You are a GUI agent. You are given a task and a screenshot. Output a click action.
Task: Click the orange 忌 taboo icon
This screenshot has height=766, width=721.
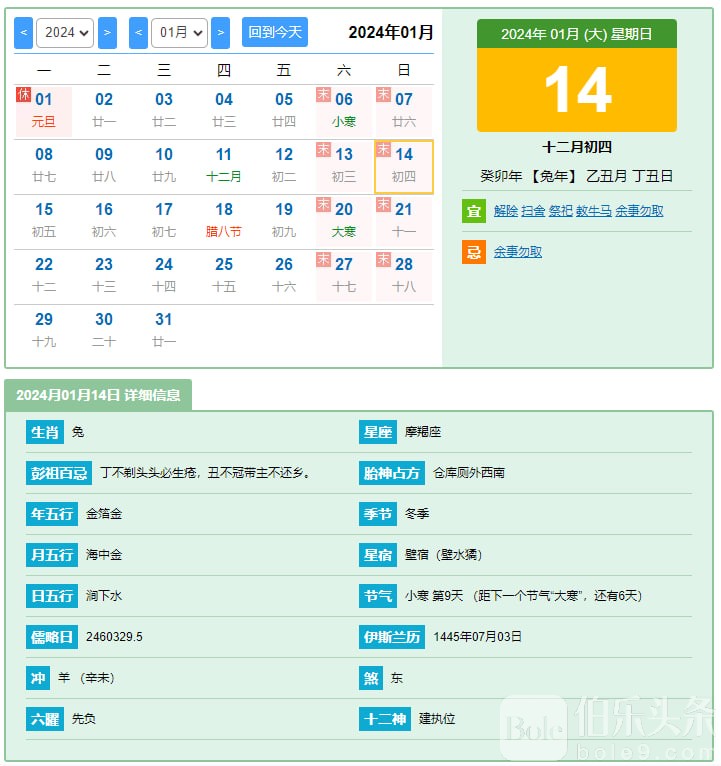(x=473, y=252)
